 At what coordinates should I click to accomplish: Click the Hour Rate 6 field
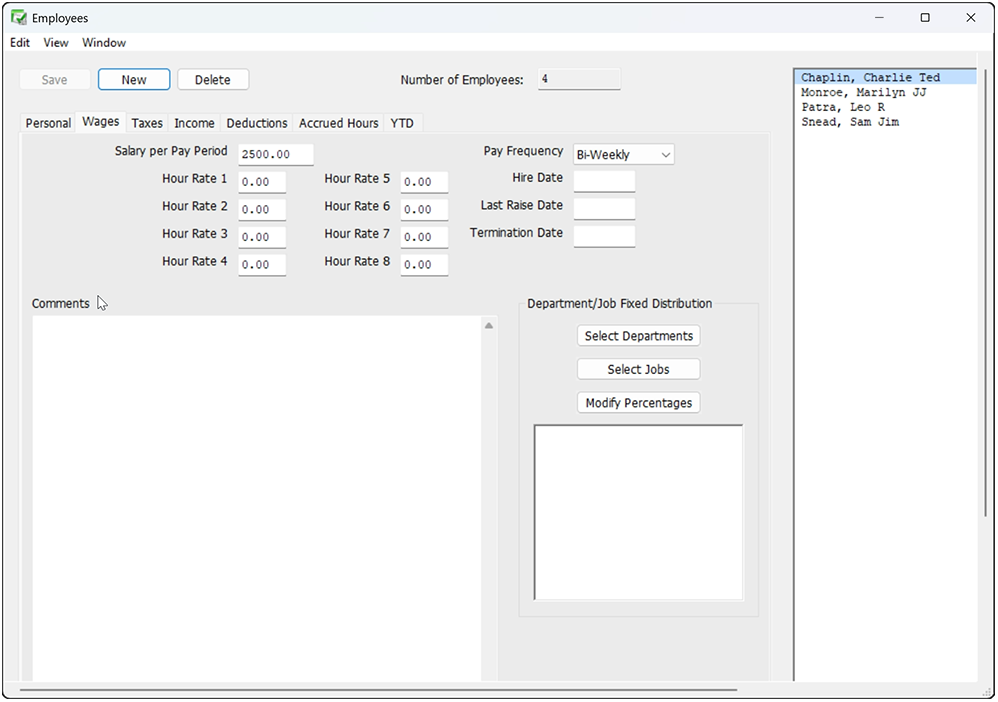pos(425,209)
